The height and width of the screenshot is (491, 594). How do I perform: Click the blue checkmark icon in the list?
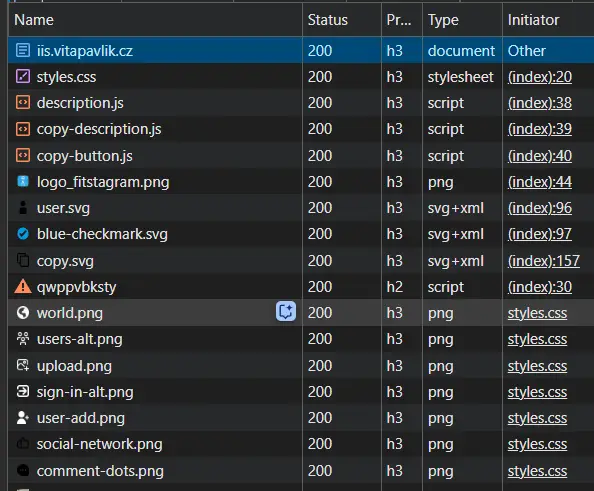coord(23,234)
